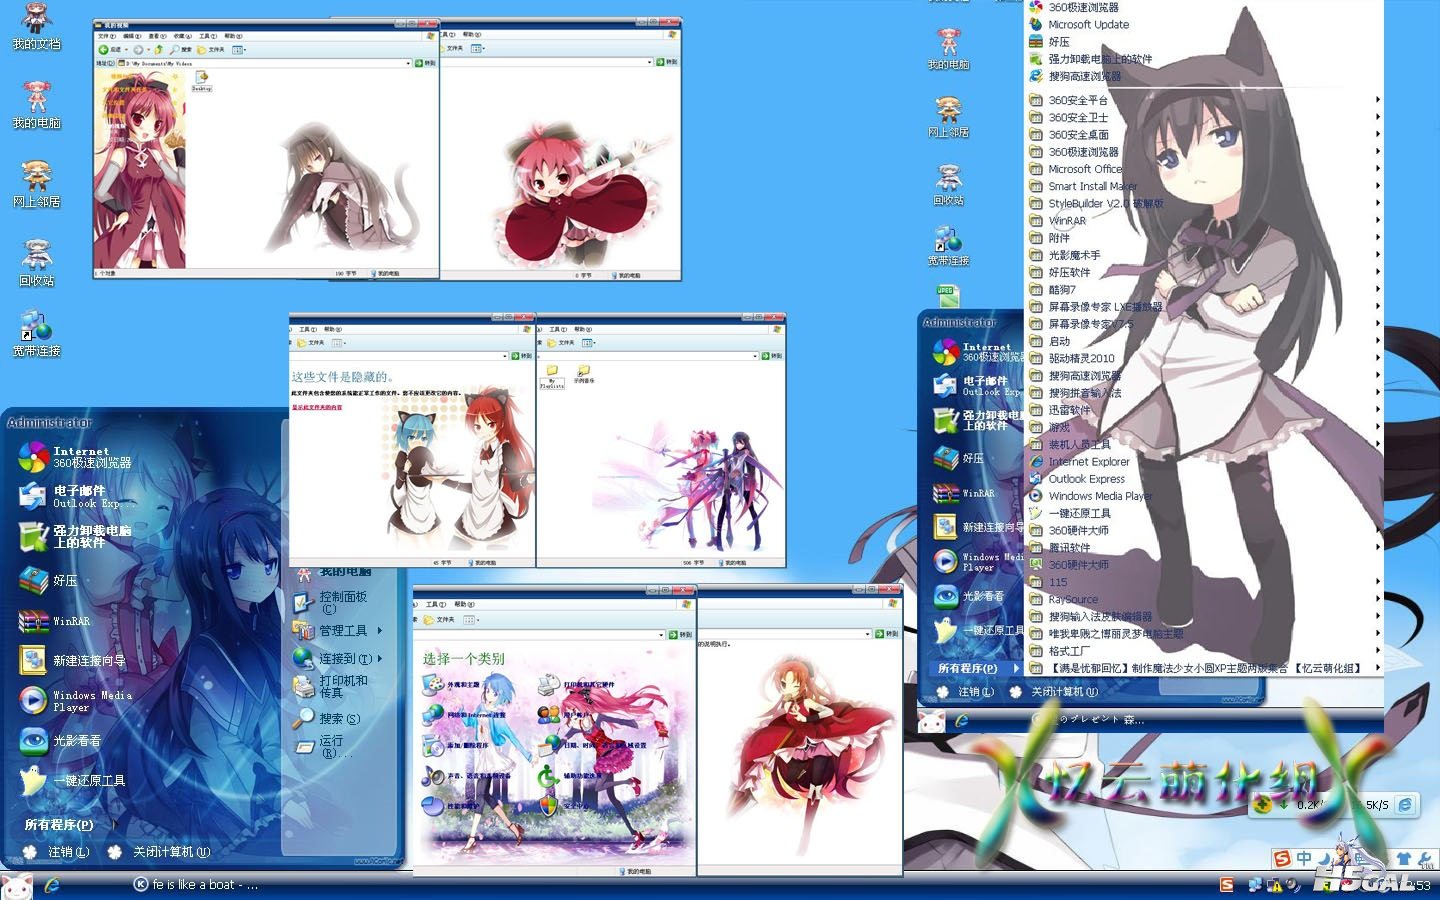Open the 我的文档 desktop icon
This screenshot has width=1440, height=900.
tap(36, 28)
